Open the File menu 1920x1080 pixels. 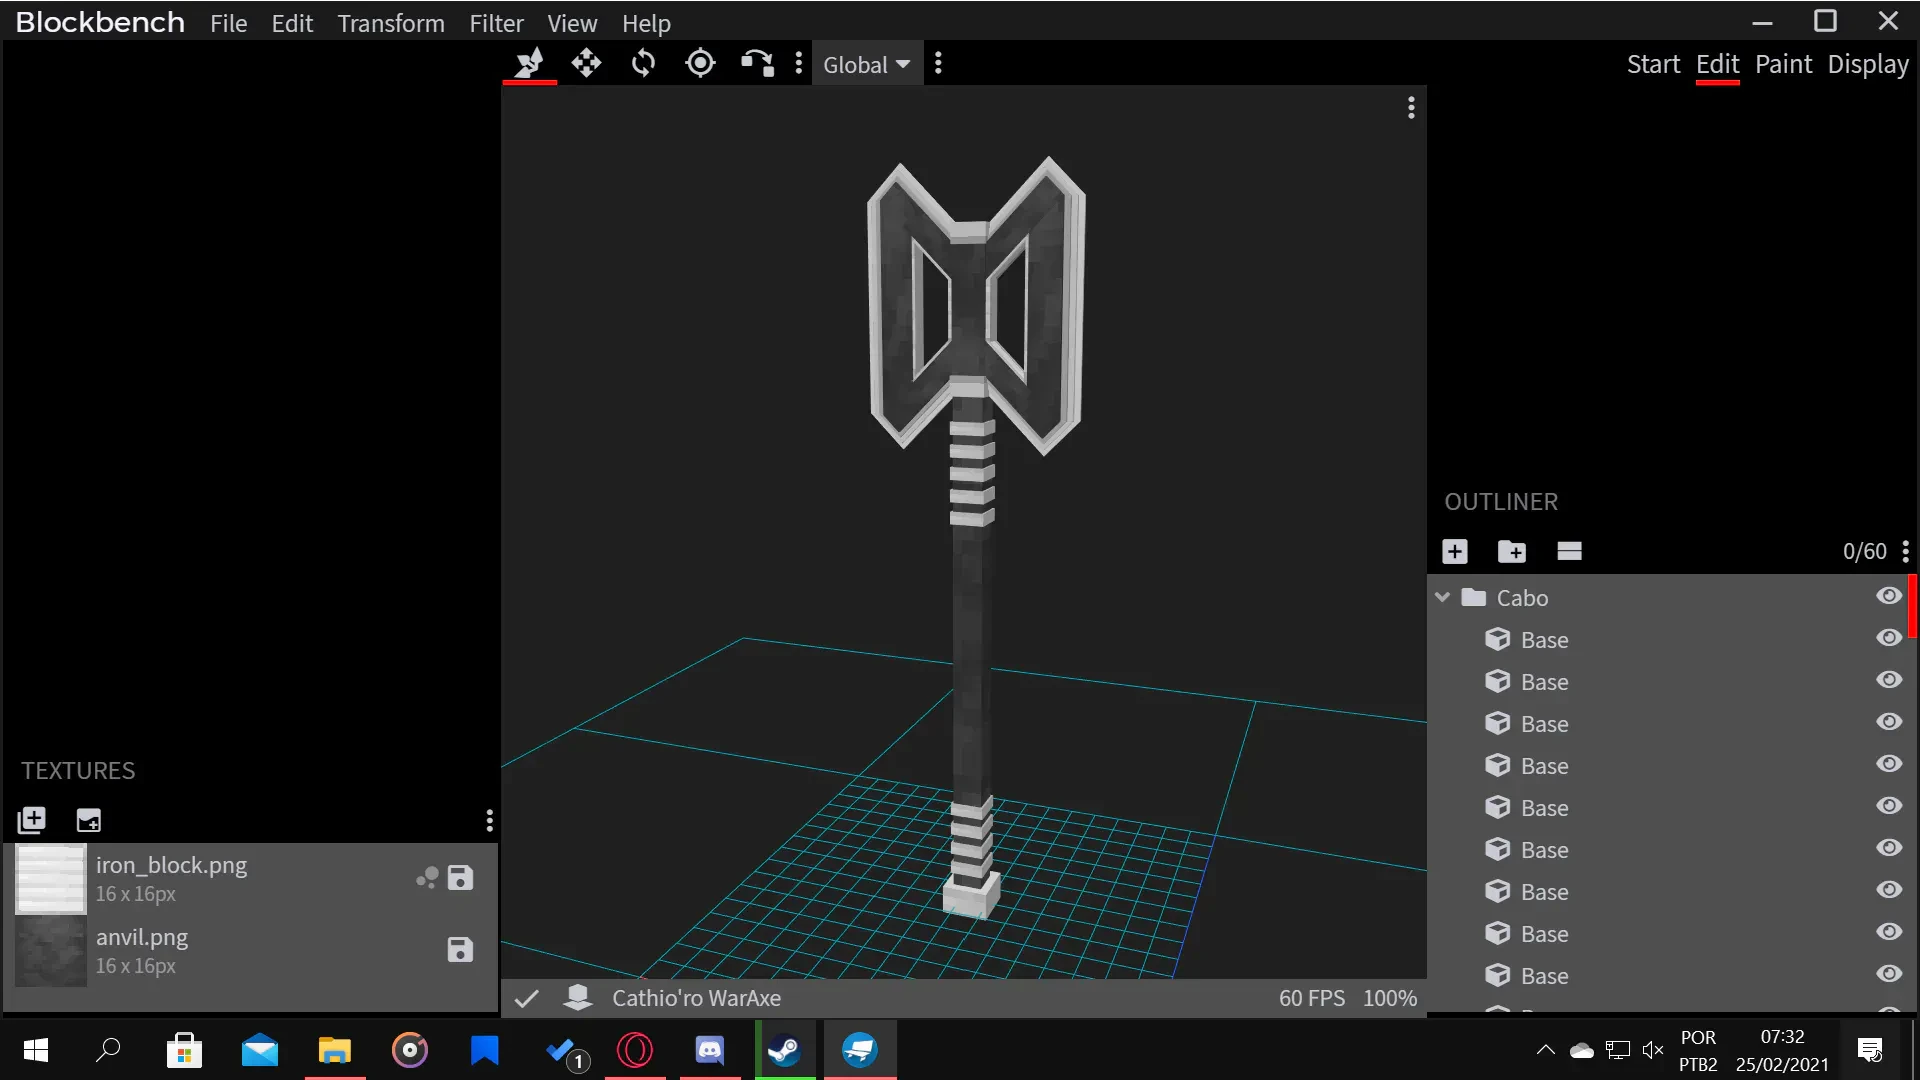tap(228, 23)
